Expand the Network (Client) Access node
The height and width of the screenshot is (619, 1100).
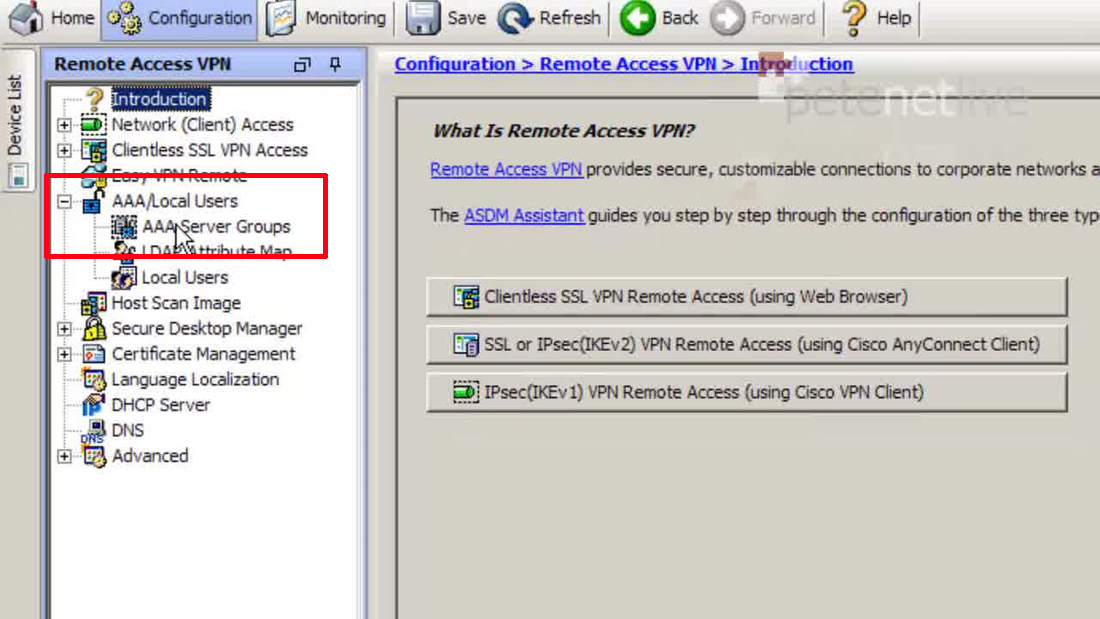[x=65, y=125]
